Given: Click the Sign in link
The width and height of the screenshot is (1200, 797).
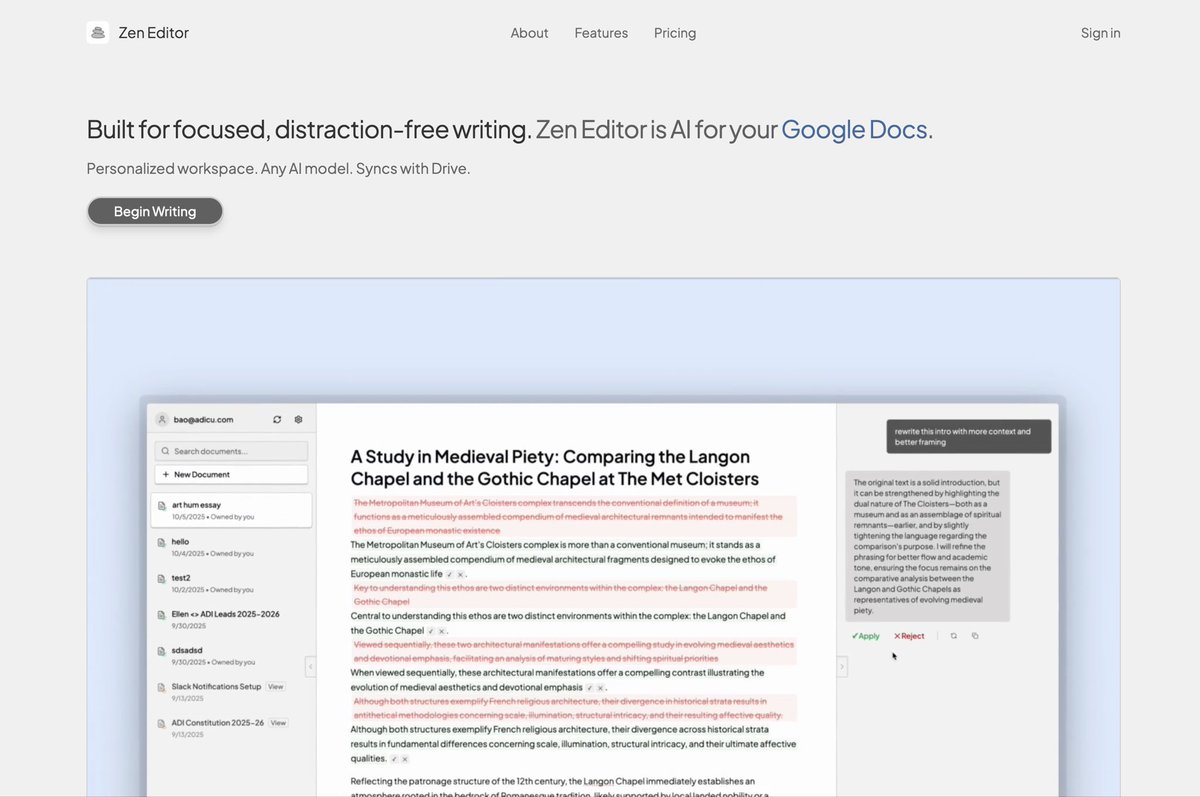Looking at the screenshot, I should click(1100, 33).
